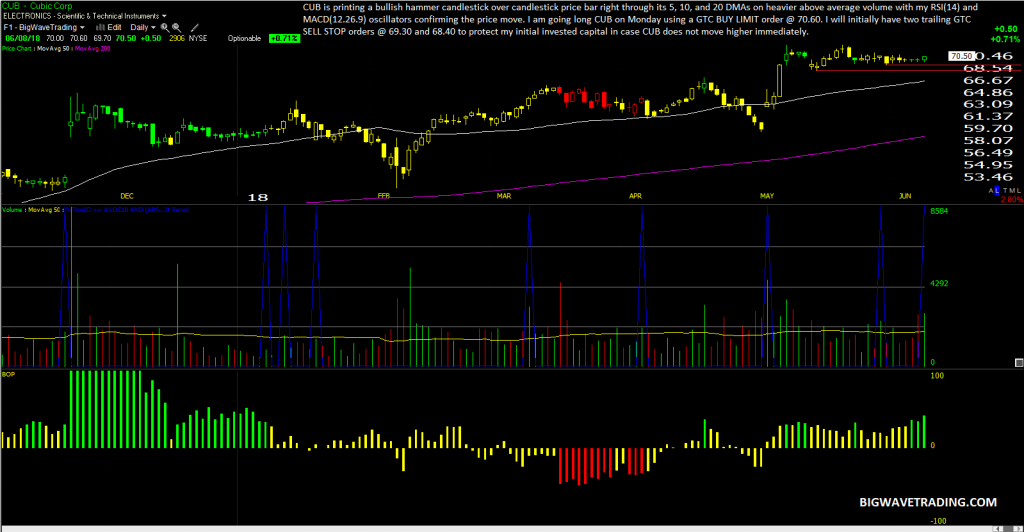This screenshot has width=1024, height=532.
Task: Click the MAY month label
Action: coord(767,196)
